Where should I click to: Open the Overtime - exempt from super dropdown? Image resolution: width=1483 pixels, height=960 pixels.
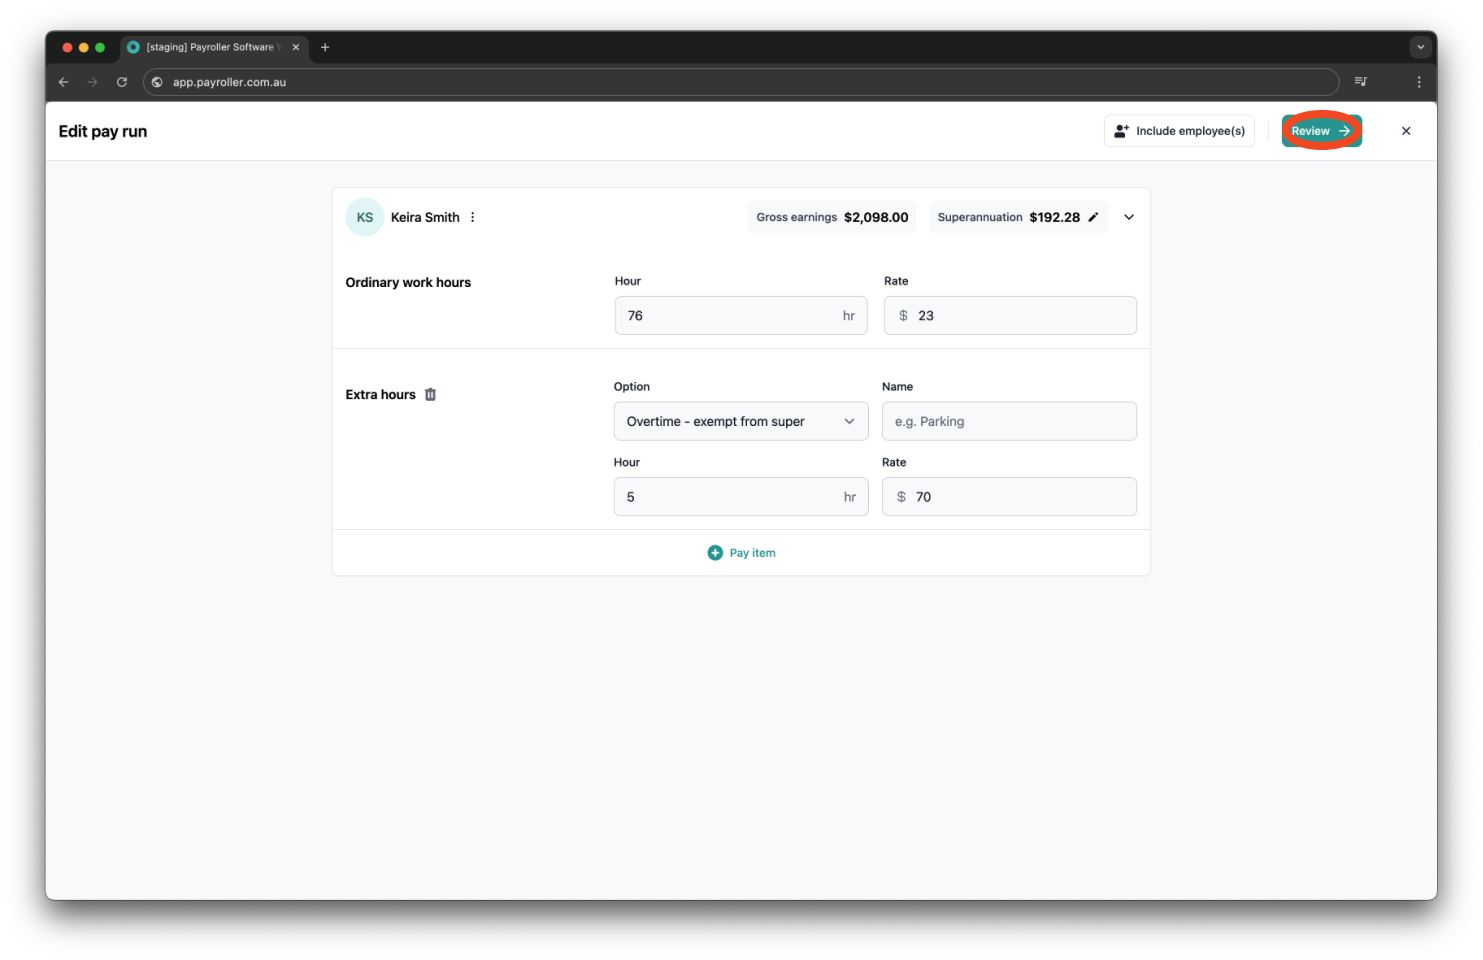740,422
